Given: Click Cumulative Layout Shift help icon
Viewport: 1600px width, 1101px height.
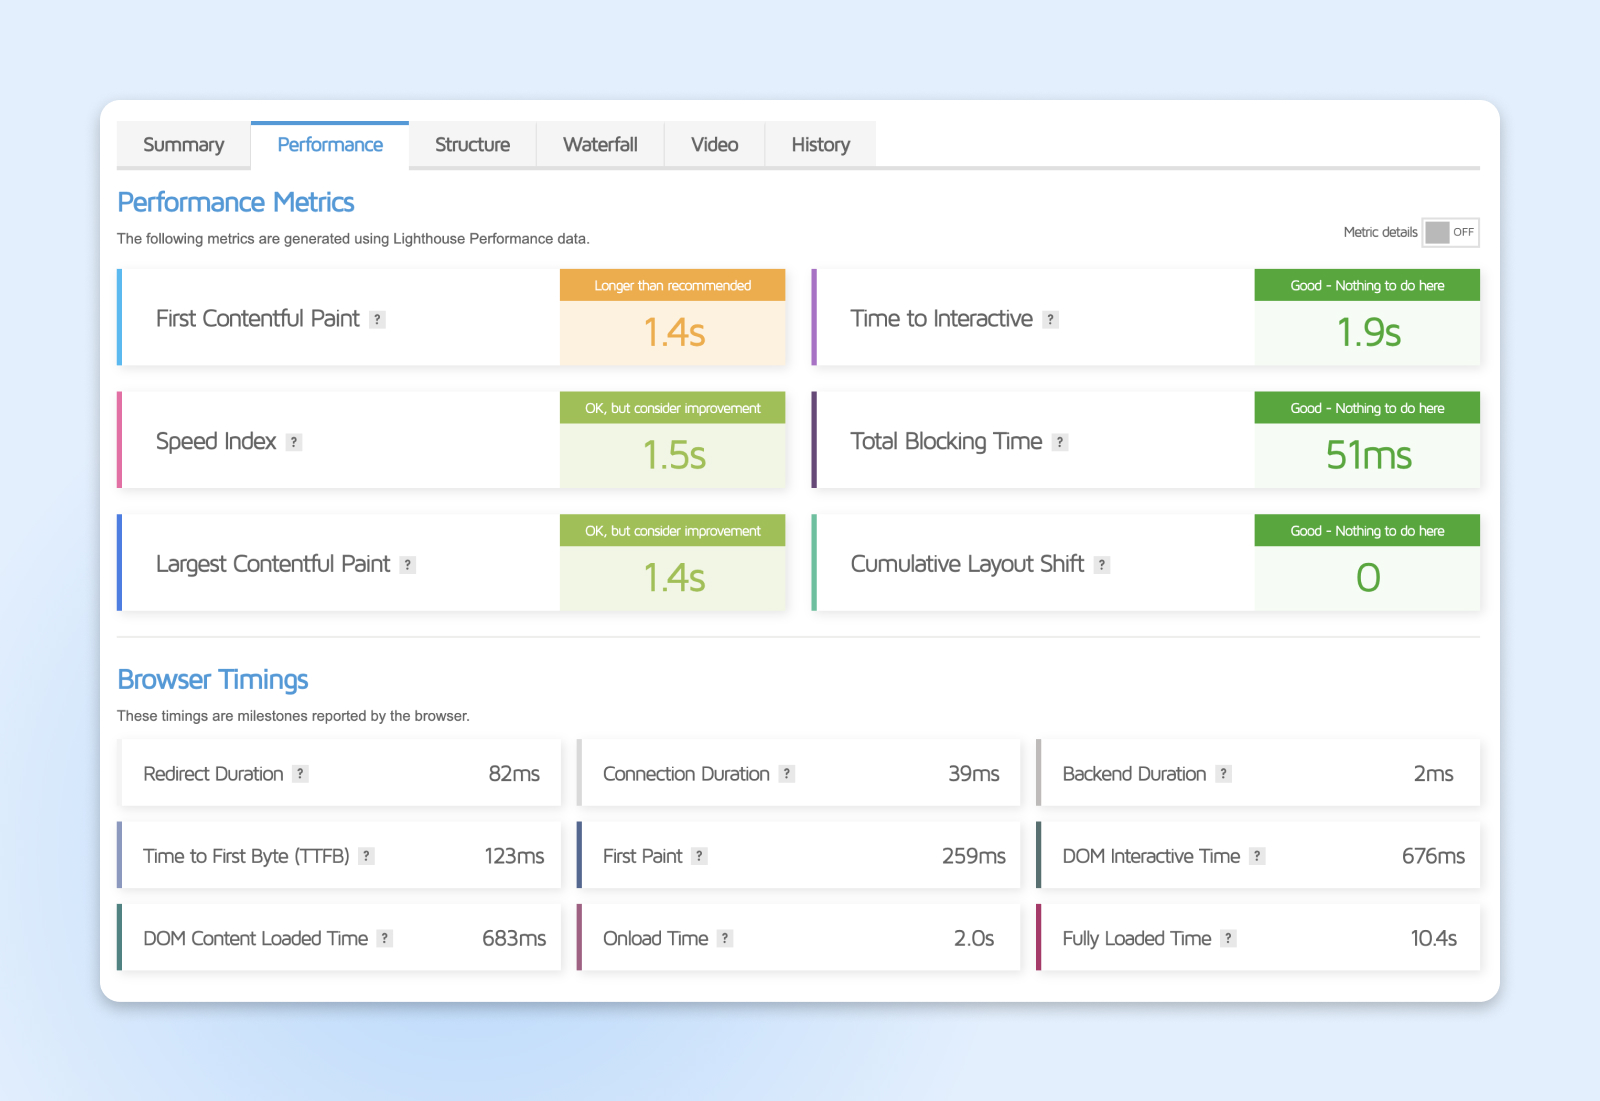Looking at the screenshot, I should pyautogui.click(x=1101, y=565).
